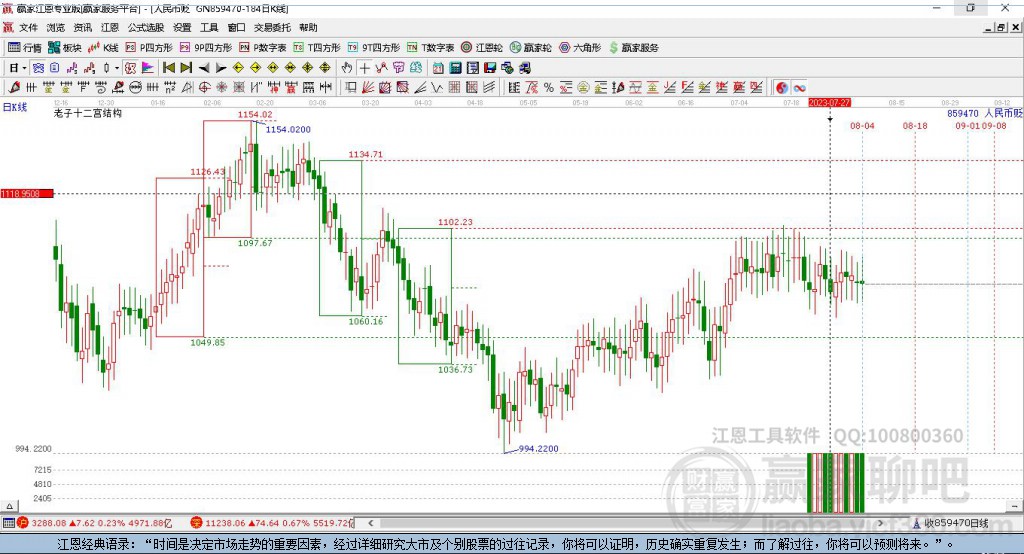Click the highlighted date 2023-07-27 marker
The width and height of the screenshot is (1024, 554).
click(x=829, y=103)
